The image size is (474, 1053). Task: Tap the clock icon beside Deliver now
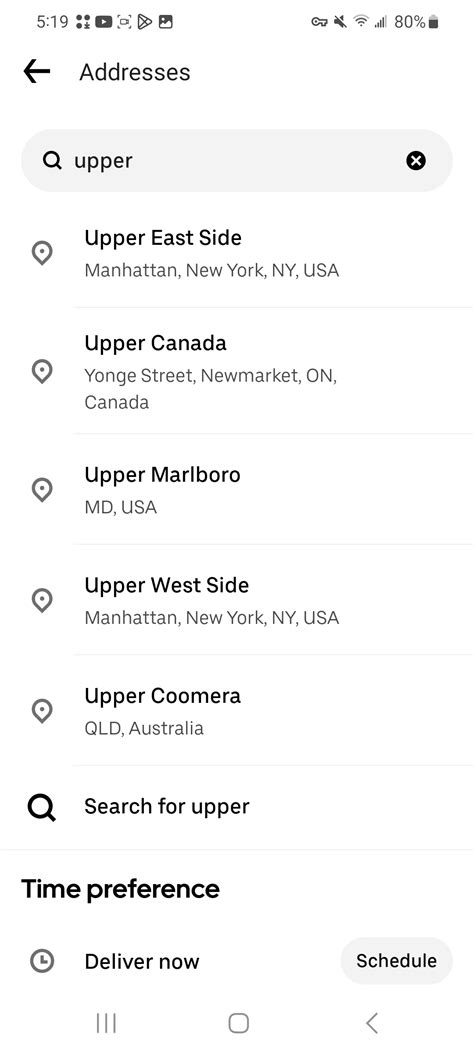(42, 961)
